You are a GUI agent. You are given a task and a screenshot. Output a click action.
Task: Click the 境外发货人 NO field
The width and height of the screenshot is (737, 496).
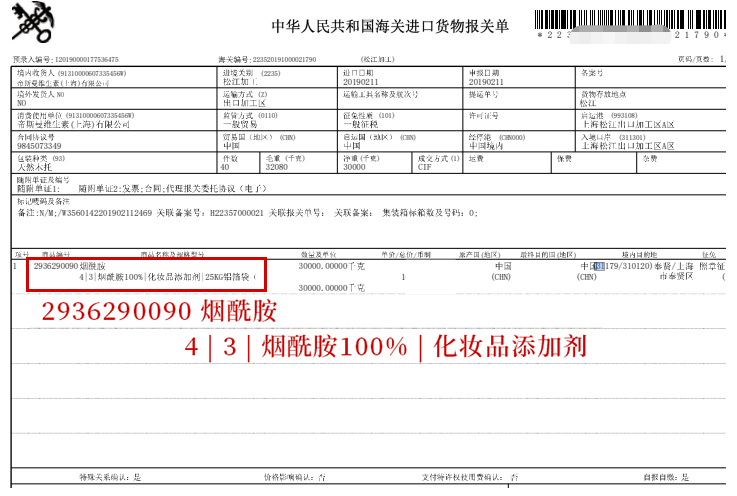[x=114, y=99]
